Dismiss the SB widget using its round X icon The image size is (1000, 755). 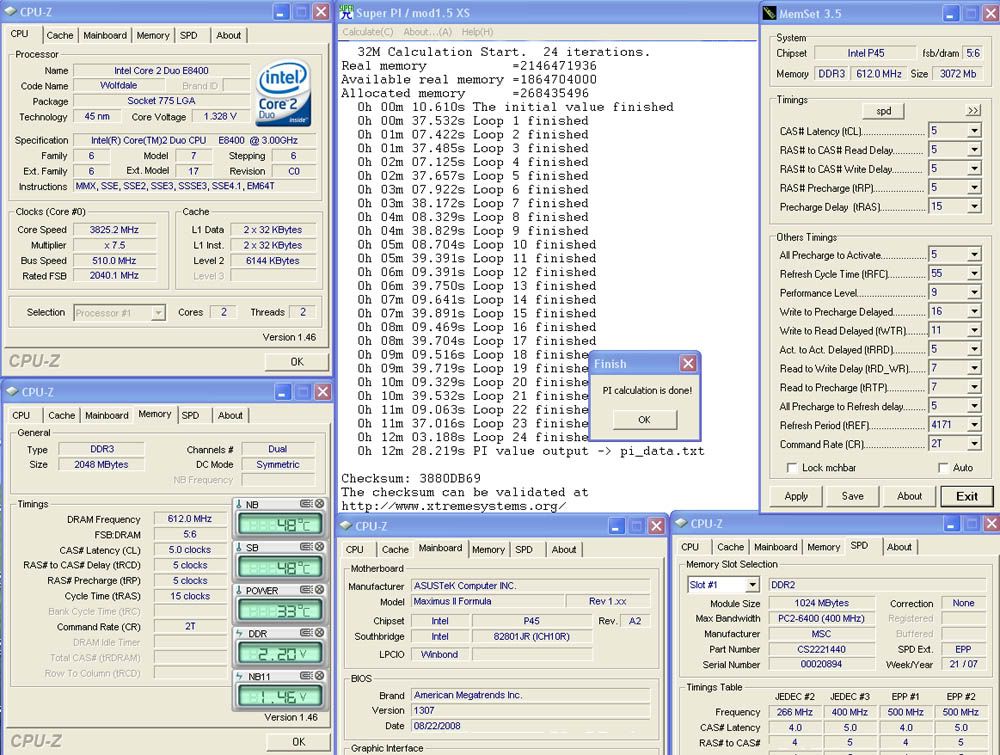[x=320, y=546]
